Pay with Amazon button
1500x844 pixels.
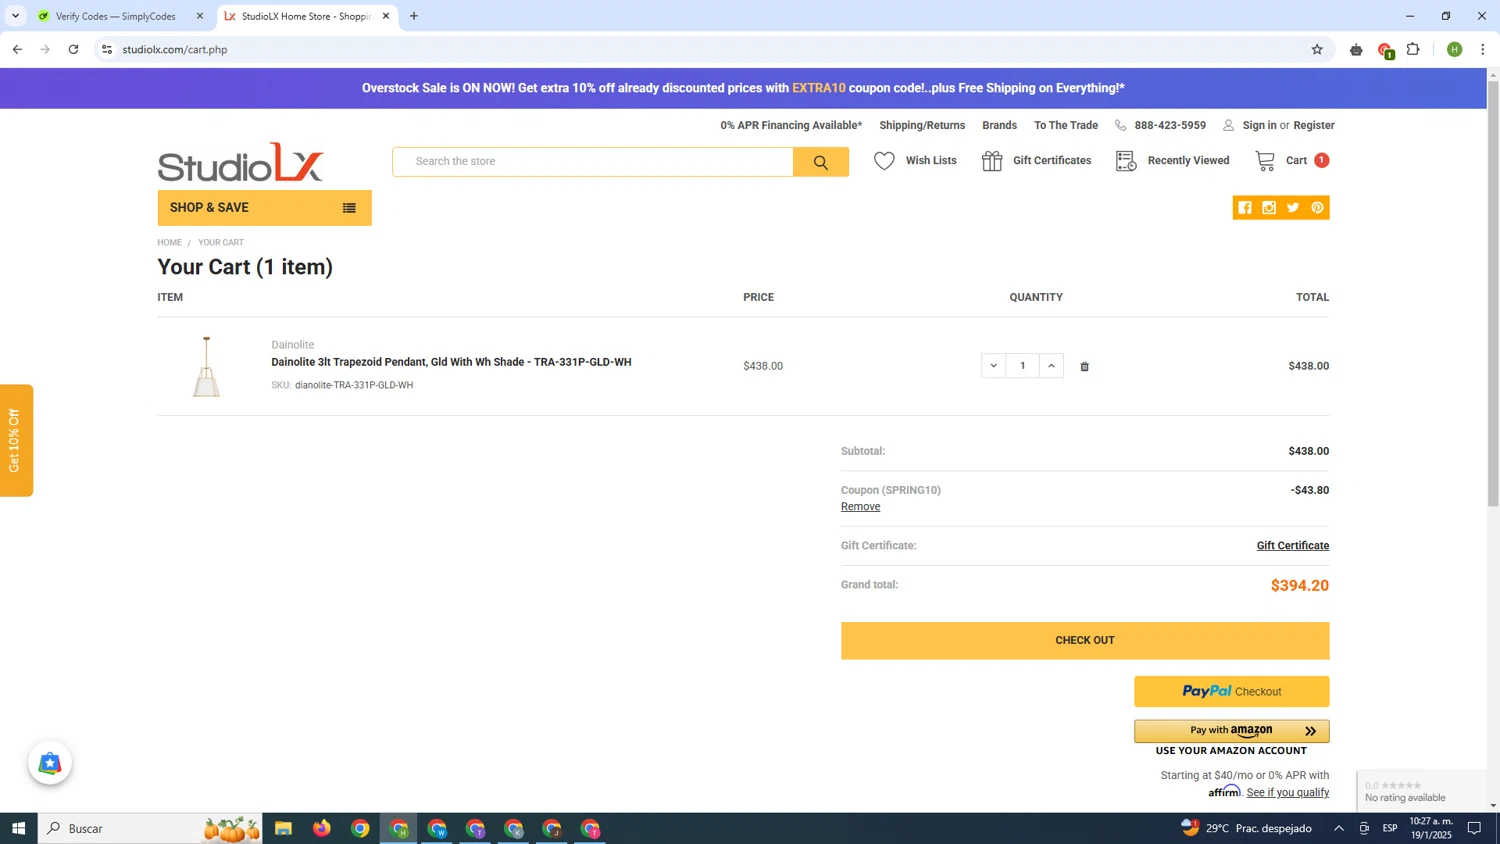(1231, 731)
